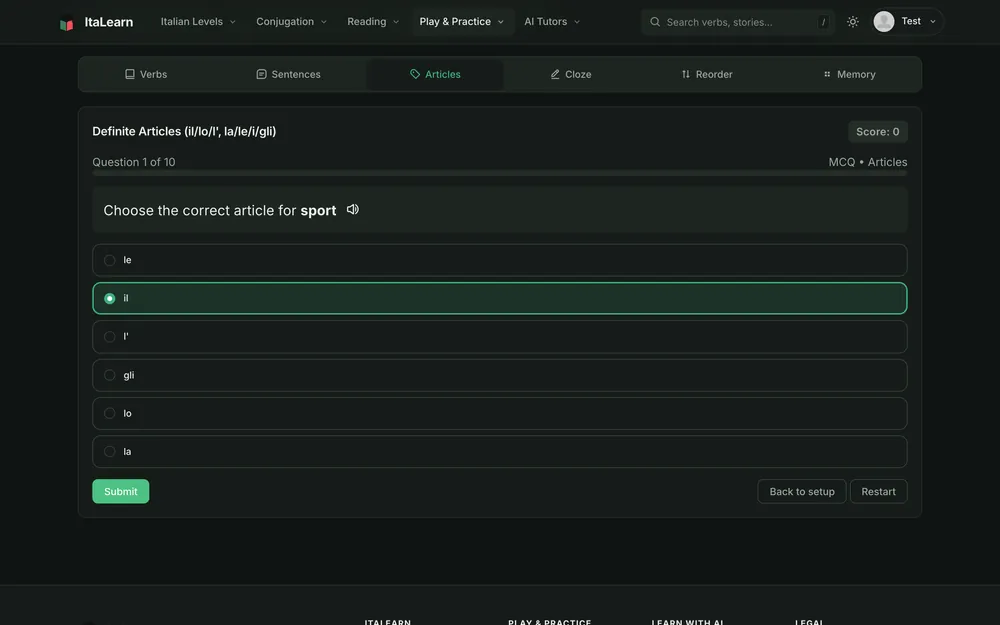Click the Memory grid icon
Screen dimensions: 1000x625
tap(827, 74)
